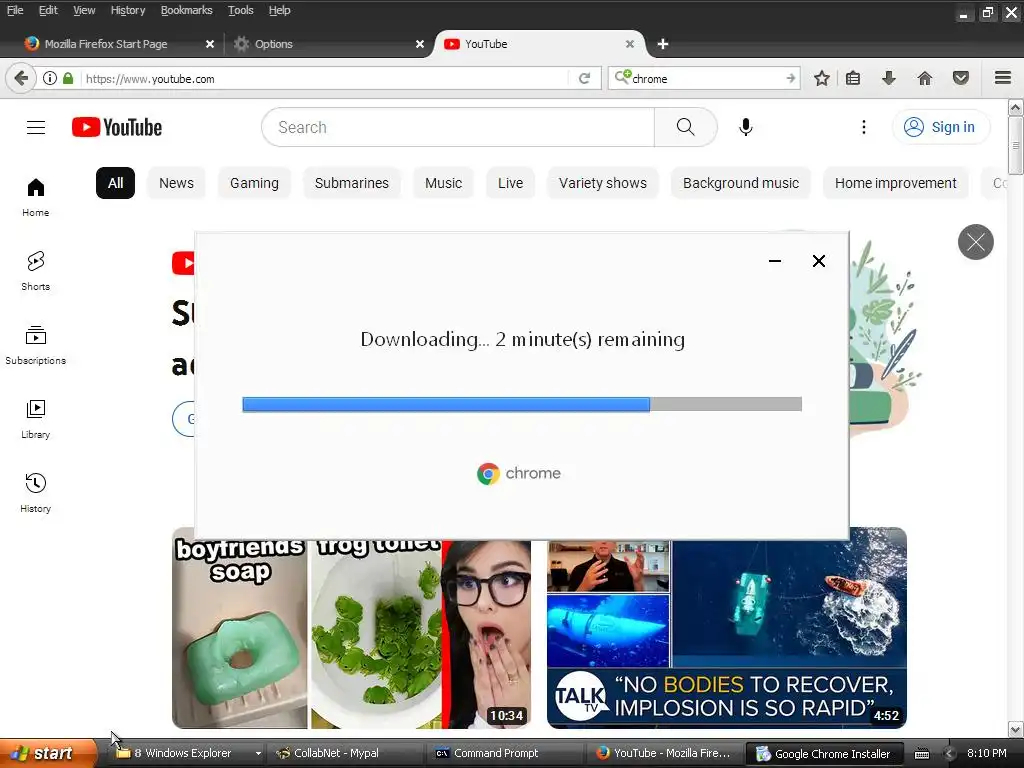Click the chrome search box in toolbar
Screen dimensions: 1024x768
pos(704,78)
